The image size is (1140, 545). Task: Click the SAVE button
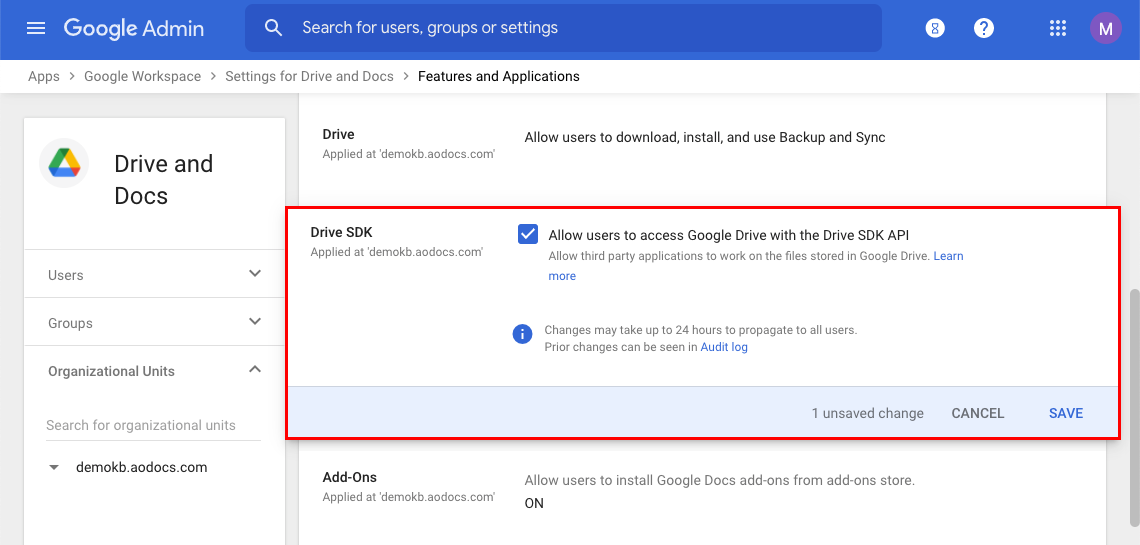click(1065, 413)
